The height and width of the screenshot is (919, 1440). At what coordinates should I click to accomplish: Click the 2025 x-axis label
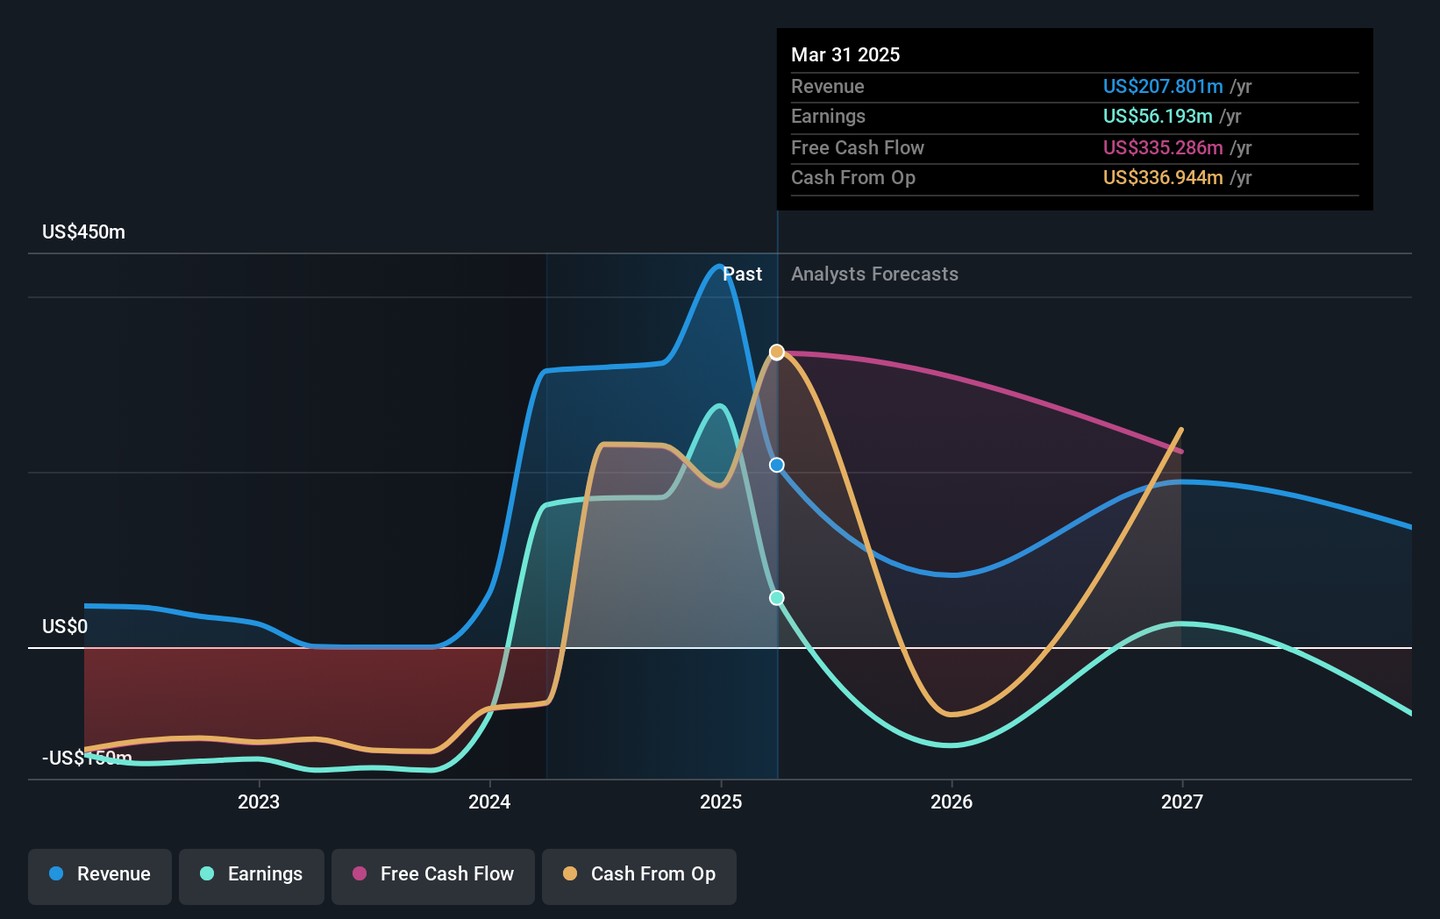[721, 802]
